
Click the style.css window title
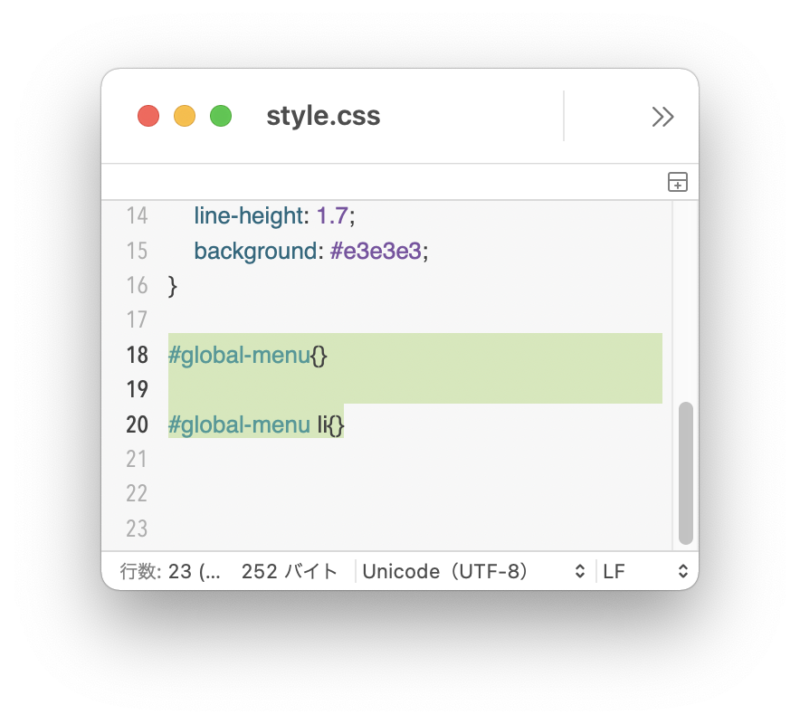point(323,116)
